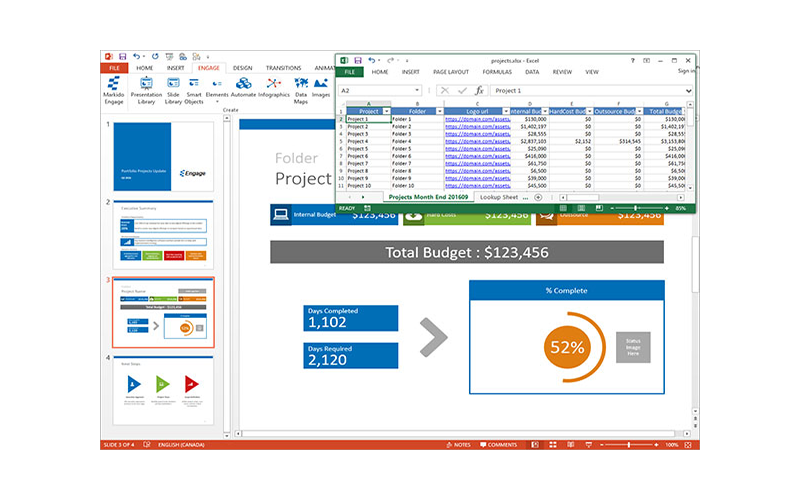The image size is (800, 500).
Task: Select slide 1 thumbnail Portfolio Projects Update
Action: click(163, 157)
